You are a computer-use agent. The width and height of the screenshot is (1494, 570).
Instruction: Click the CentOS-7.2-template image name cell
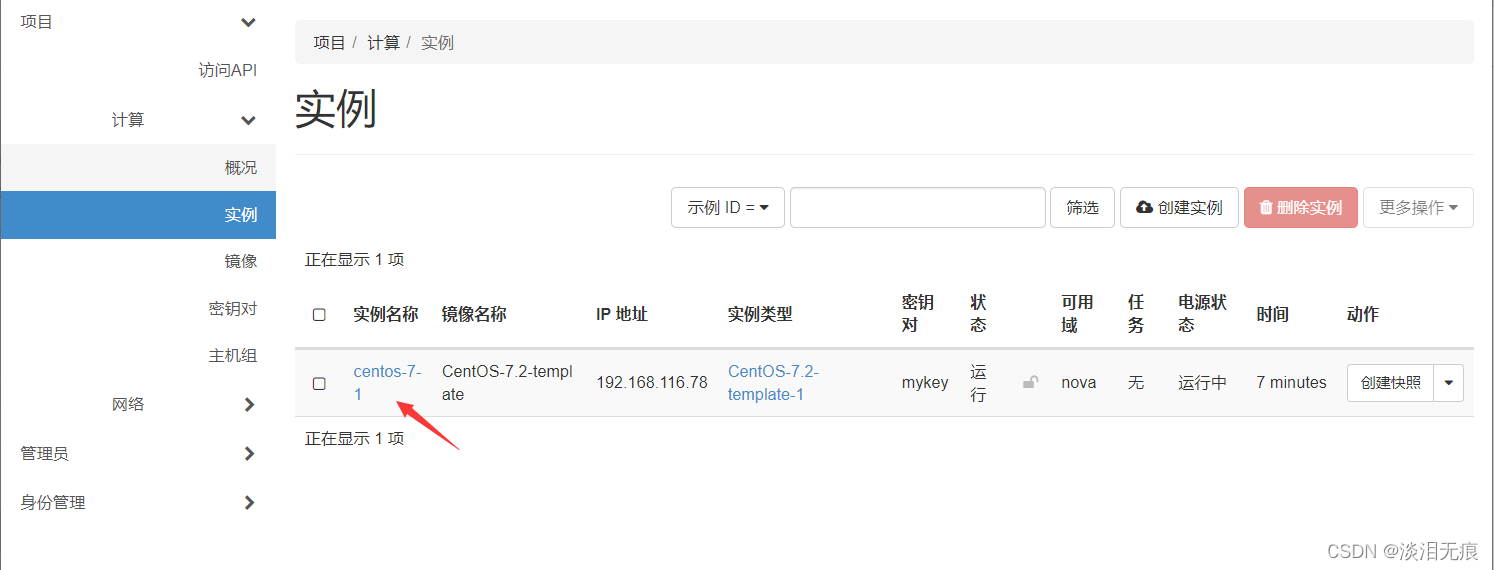507,383
